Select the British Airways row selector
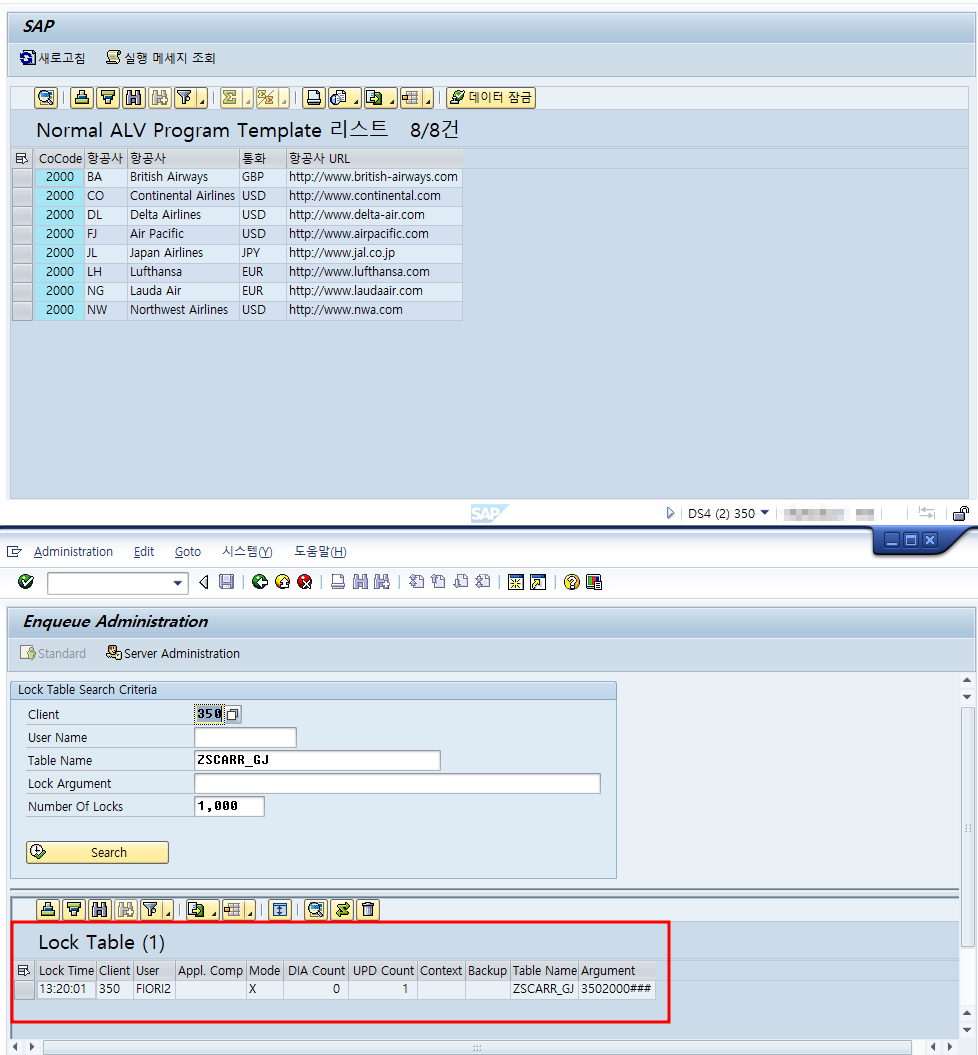978x1055 pixels. click(23, 177)
